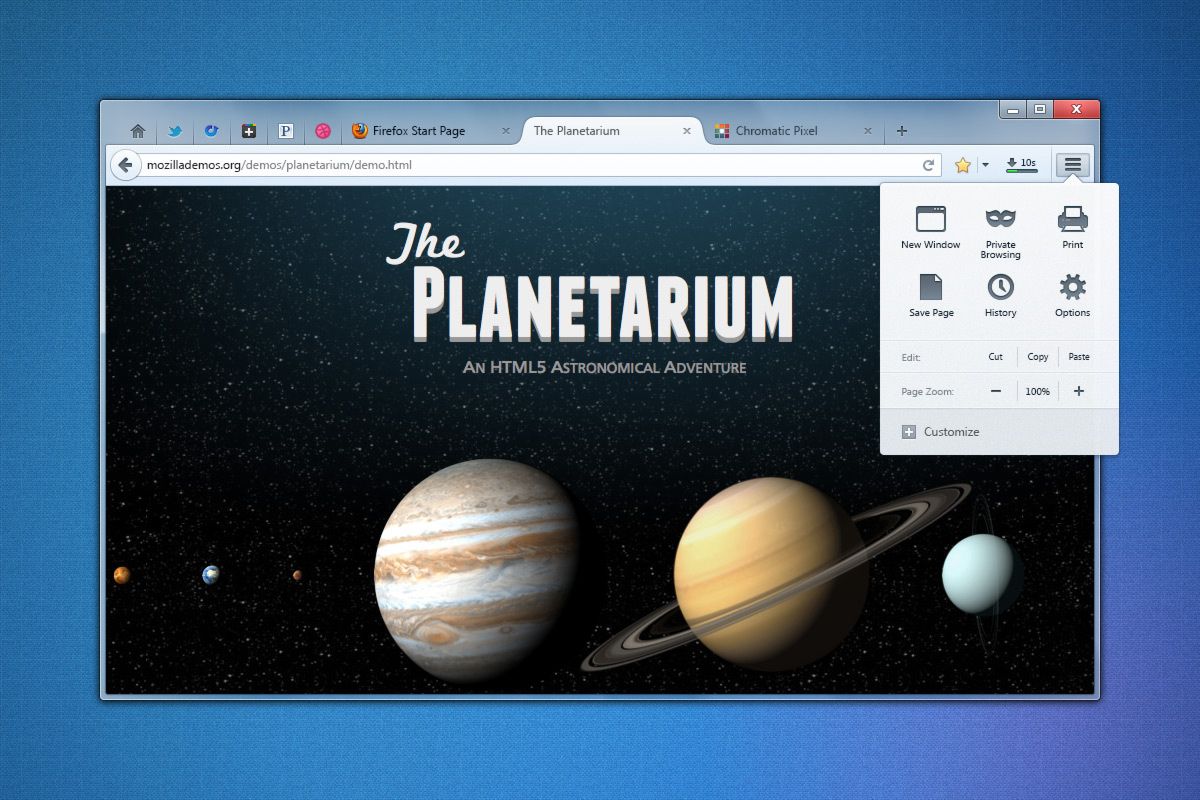Viewport: 1200px width, 800px height.
Task: Decrease Page Zoom with the minus control
Action: click(995, 391)
